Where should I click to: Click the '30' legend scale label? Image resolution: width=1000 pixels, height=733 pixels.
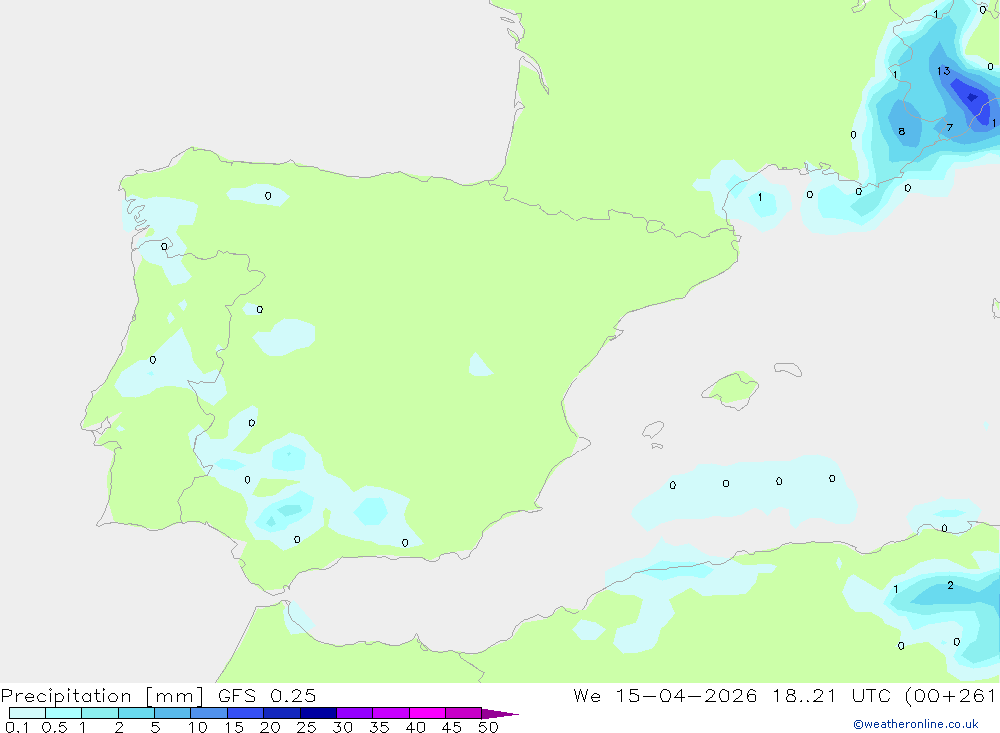coord(342,727)
